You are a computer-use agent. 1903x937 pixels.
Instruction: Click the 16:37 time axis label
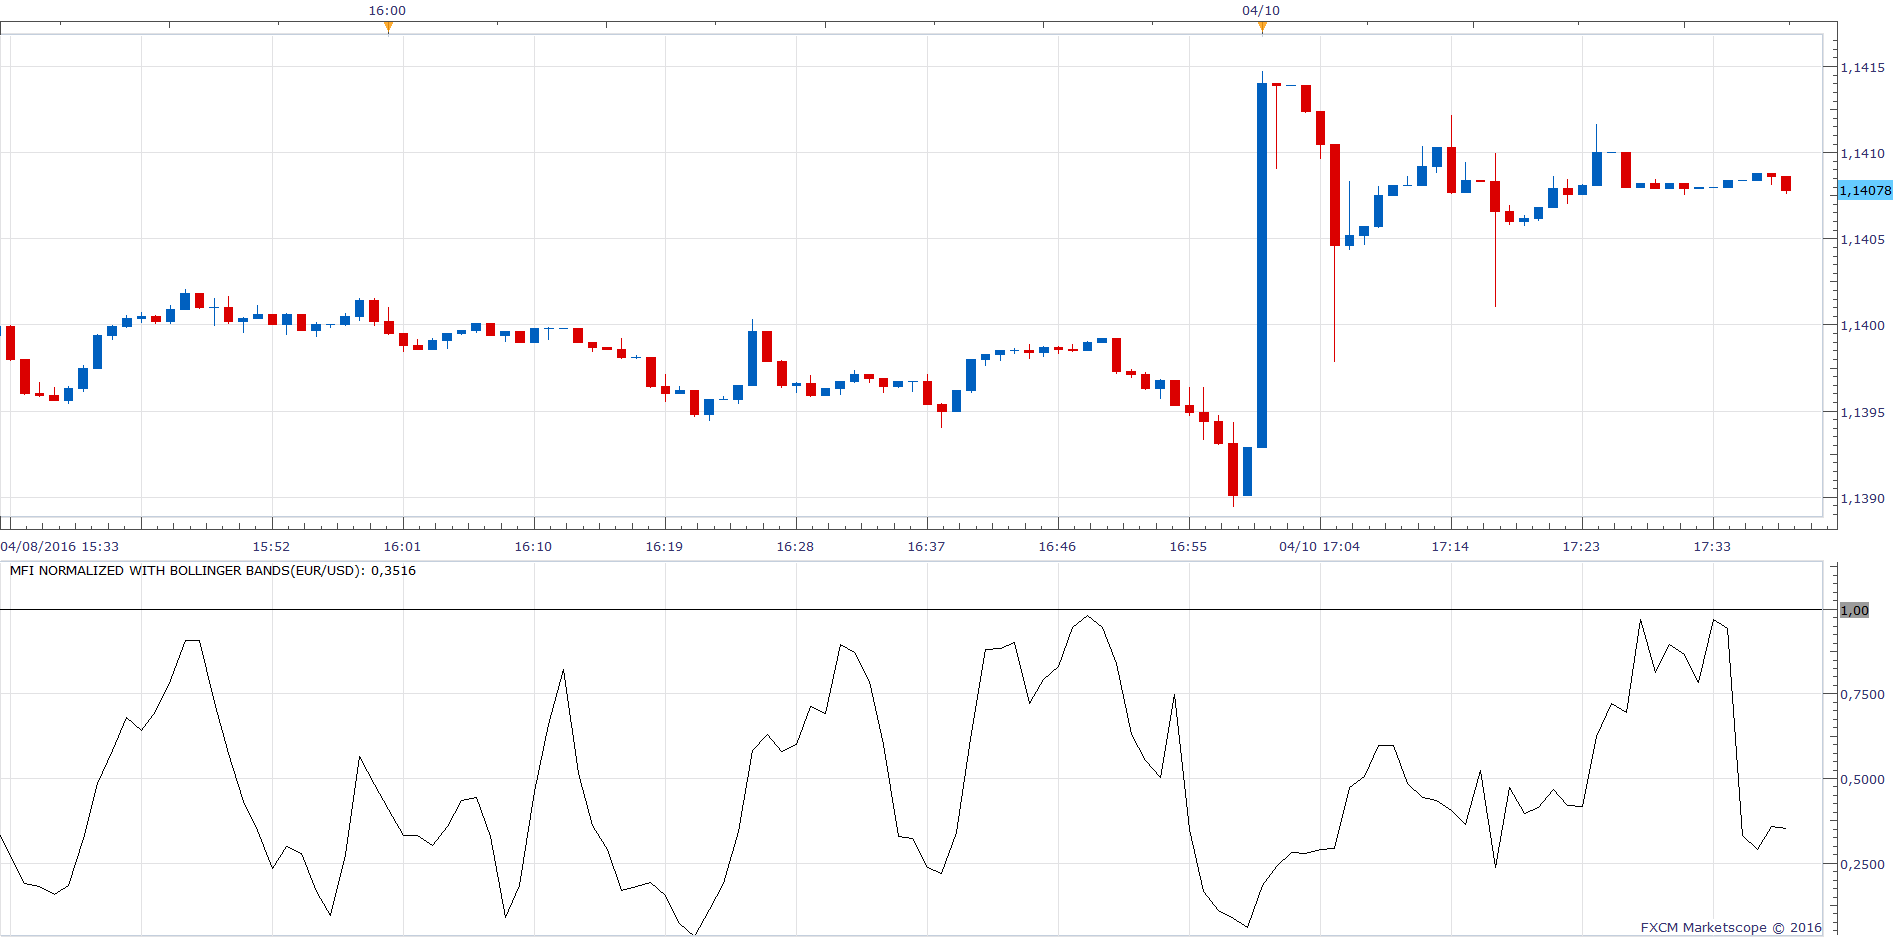(x=926, y=547)
